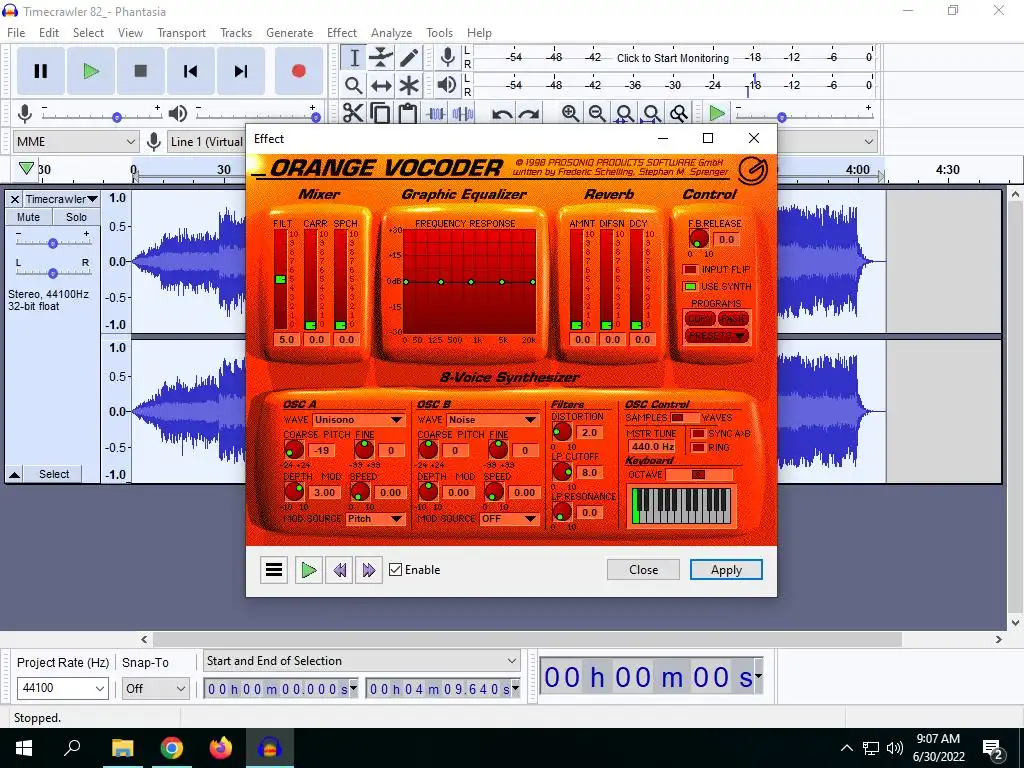The image size is (1024, 768).
Task: Open the Snap-To Off dropdown
Action: [155, 688]
